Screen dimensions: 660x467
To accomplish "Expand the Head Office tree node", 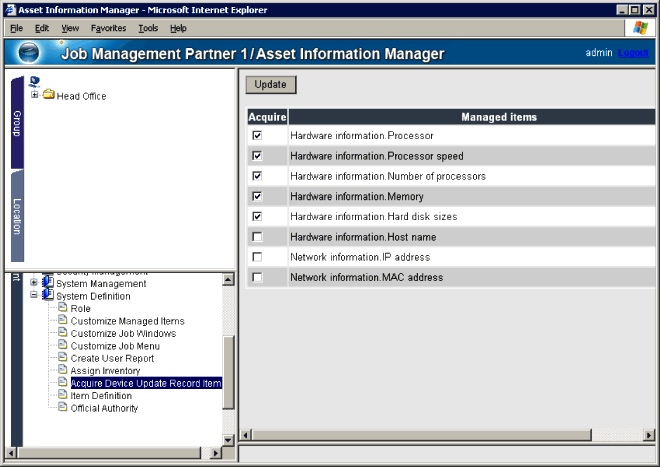I will point(35,96).
